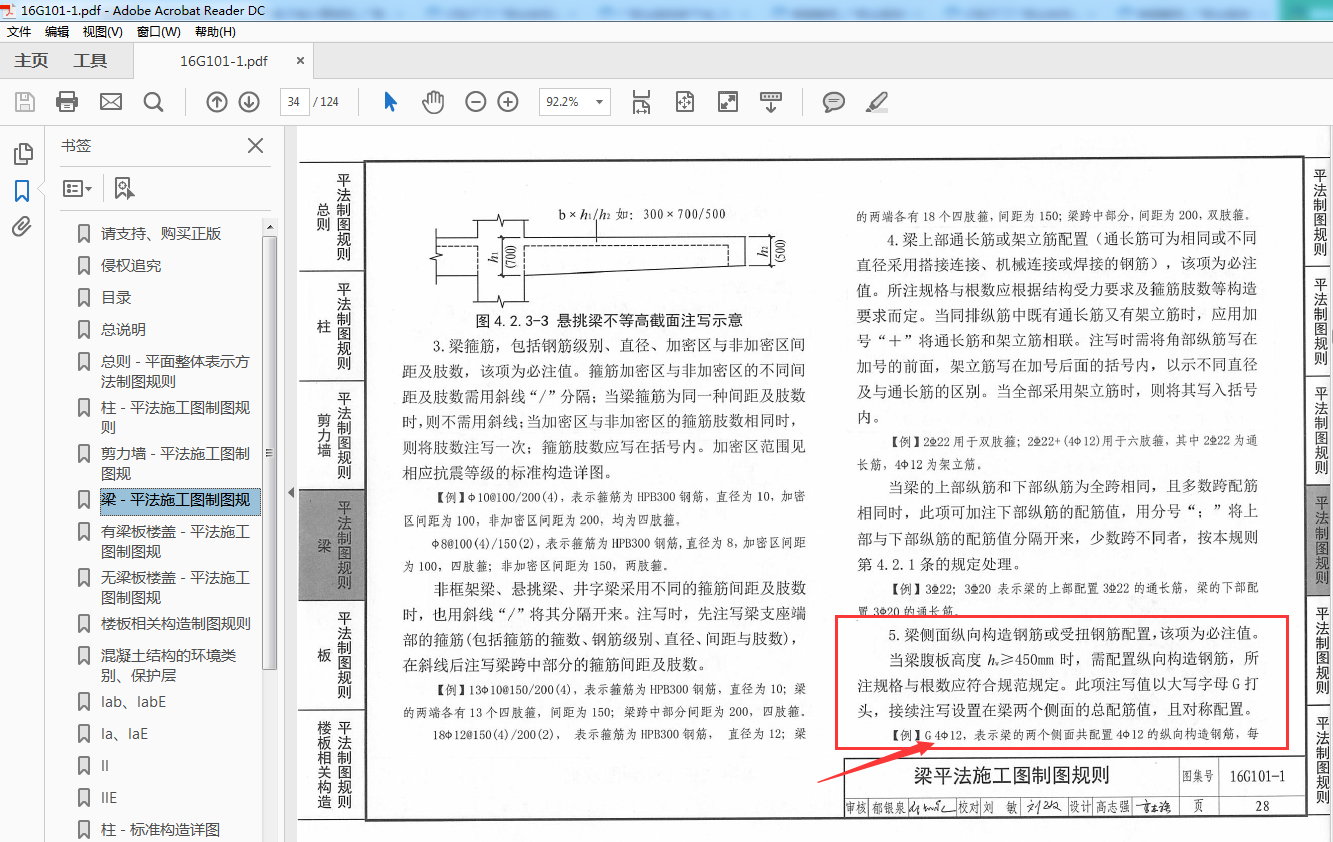Select the highlighter pen tool

pos(876,101)
